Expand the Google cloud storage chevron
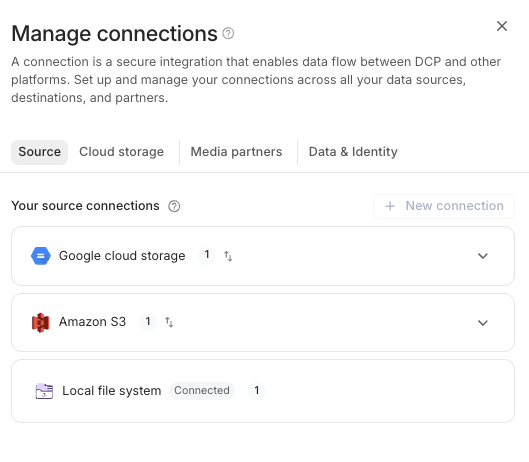 483,256
